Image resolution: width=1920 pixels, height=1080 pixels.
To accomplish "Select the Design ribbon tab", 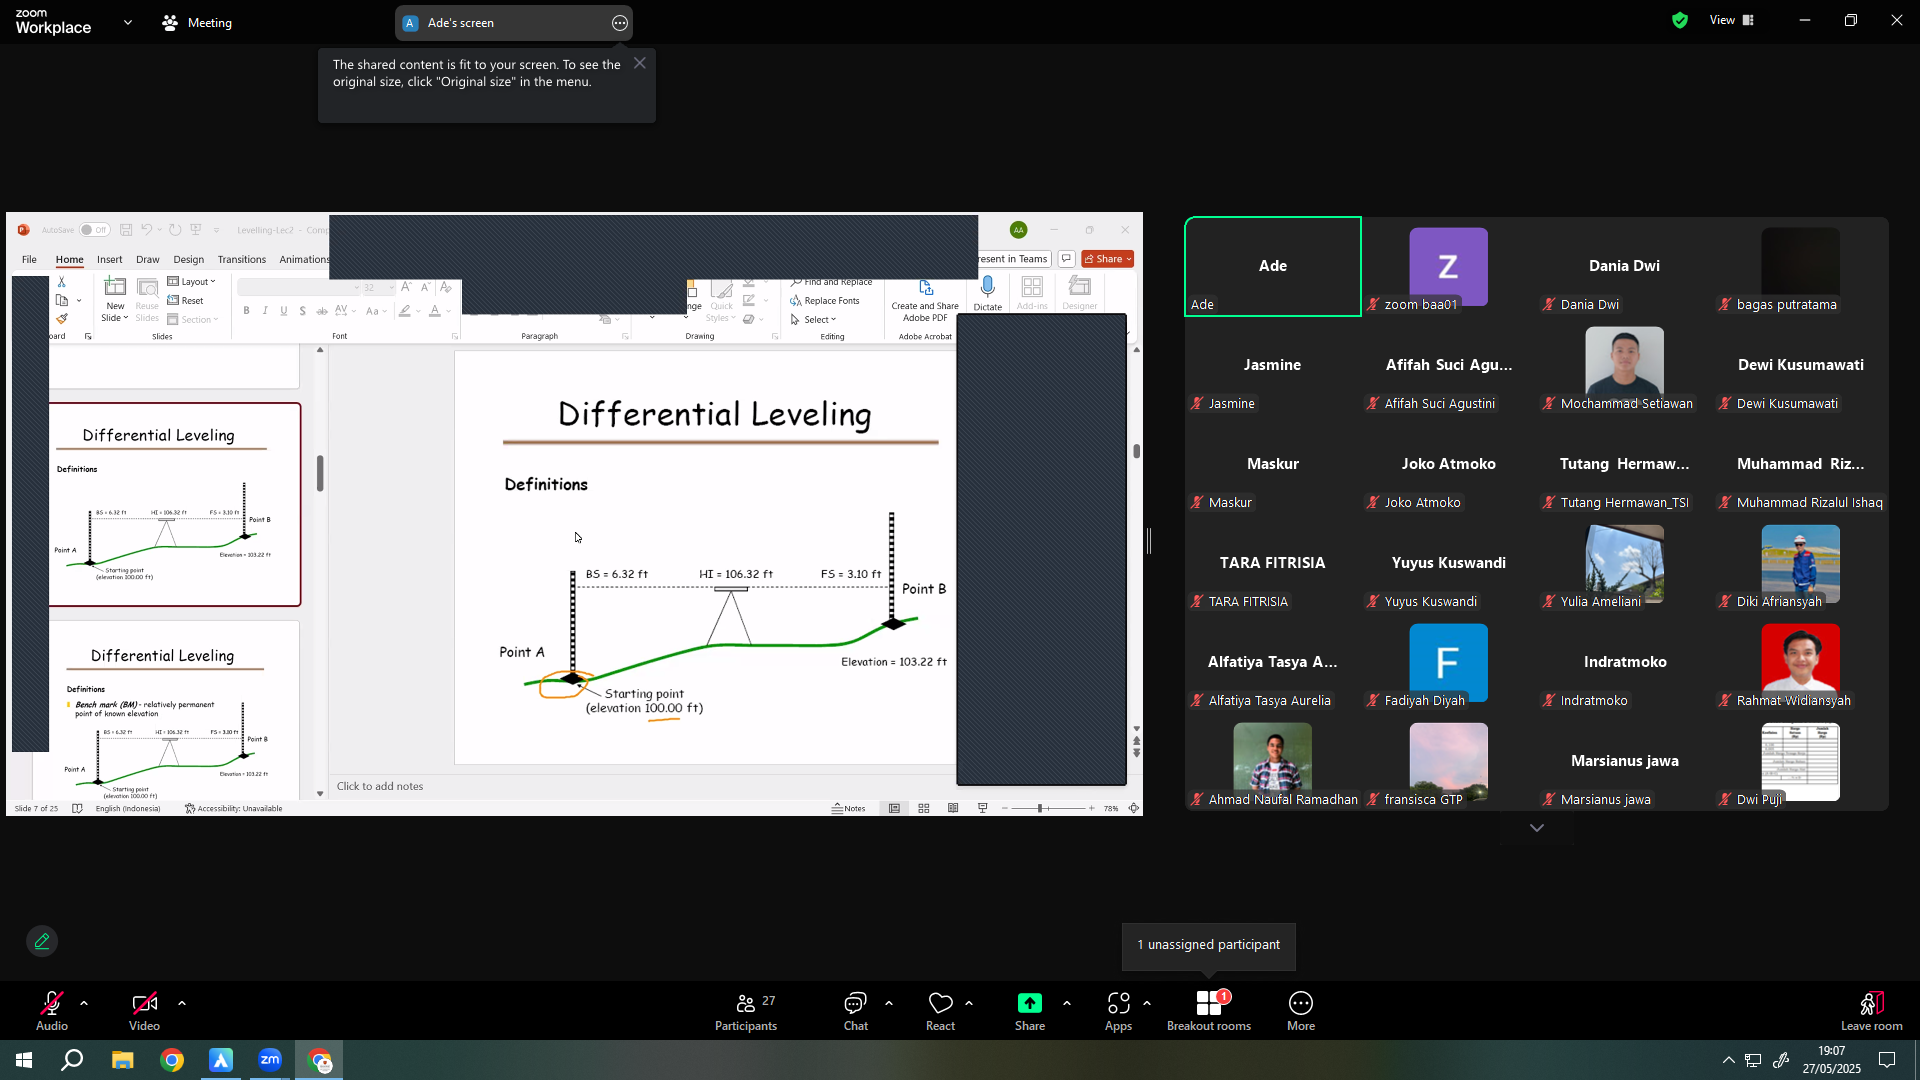I will [x=188, y=259].
